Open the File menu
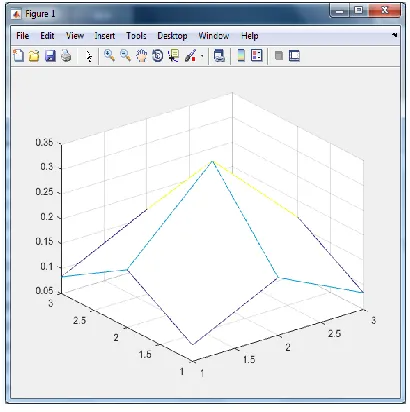 tap(22, 36)
